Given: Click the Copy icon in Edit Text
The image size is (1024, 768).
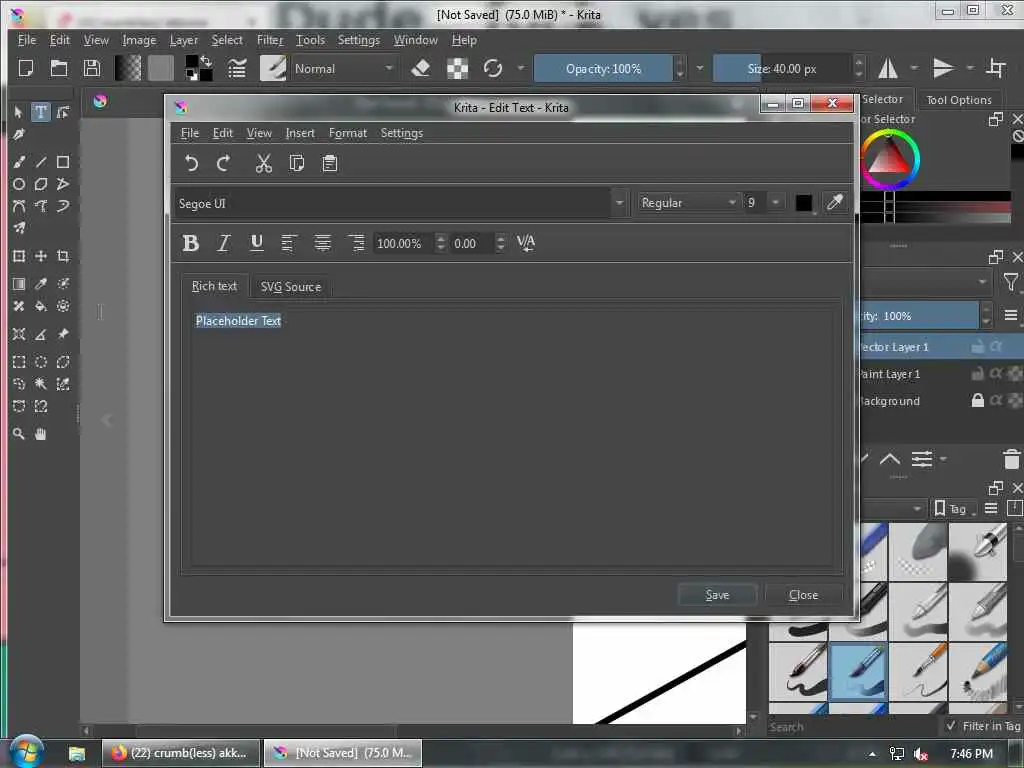Looking at the screenshot, I should point(296,163).
